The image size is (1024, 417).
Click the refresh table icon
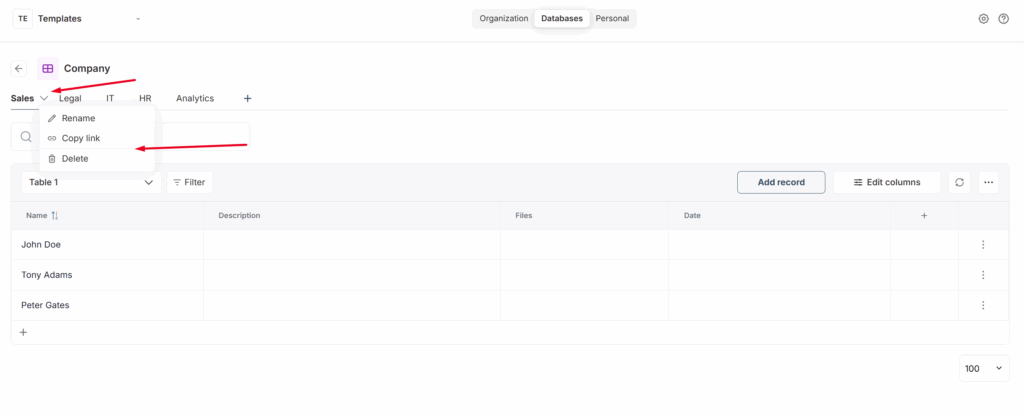pyautogui.click(x=960, y=182)
